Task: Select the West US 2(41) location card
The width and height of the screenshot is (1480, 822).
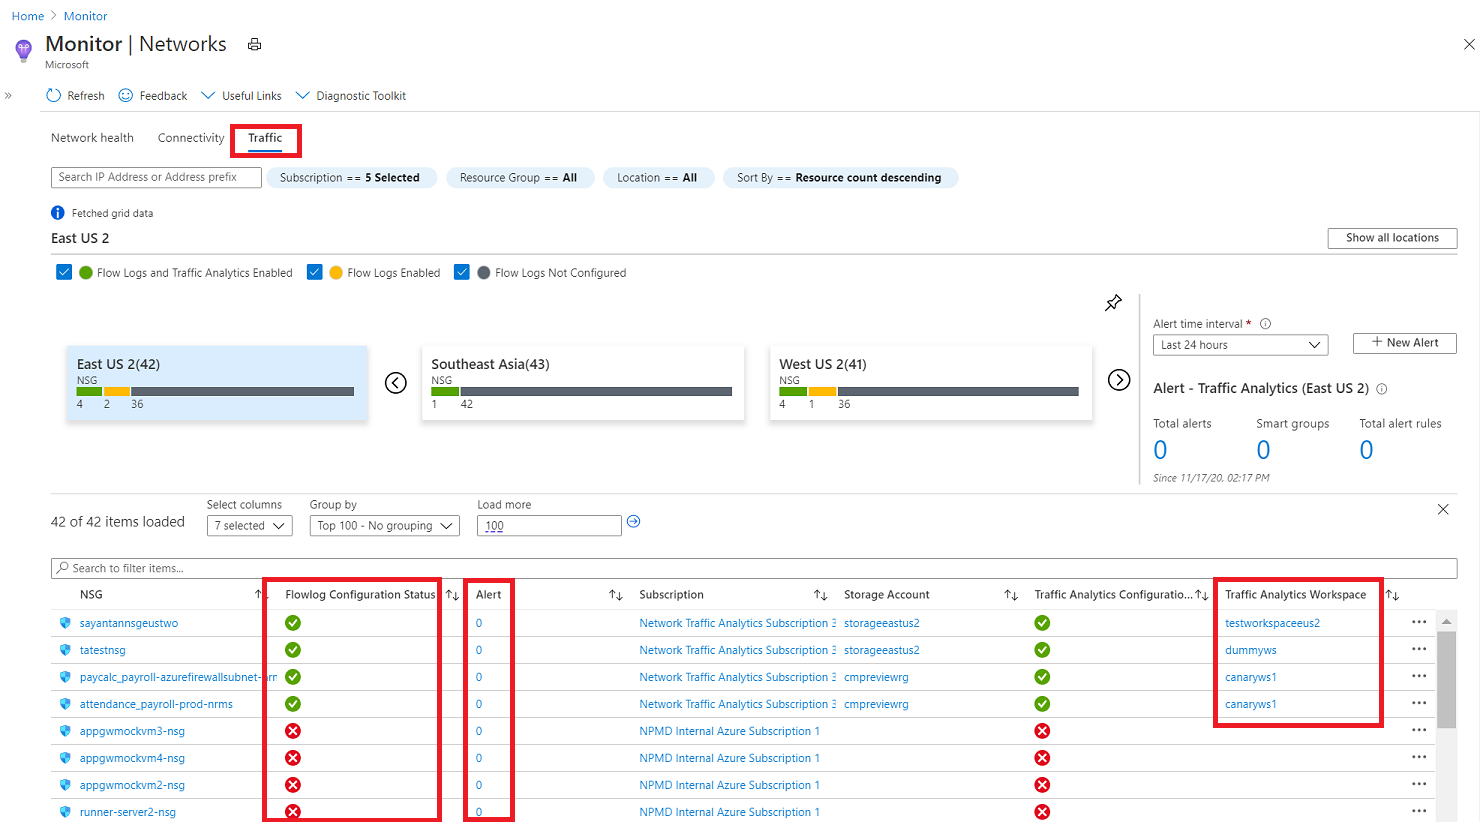Action: [x=931, y=383]
